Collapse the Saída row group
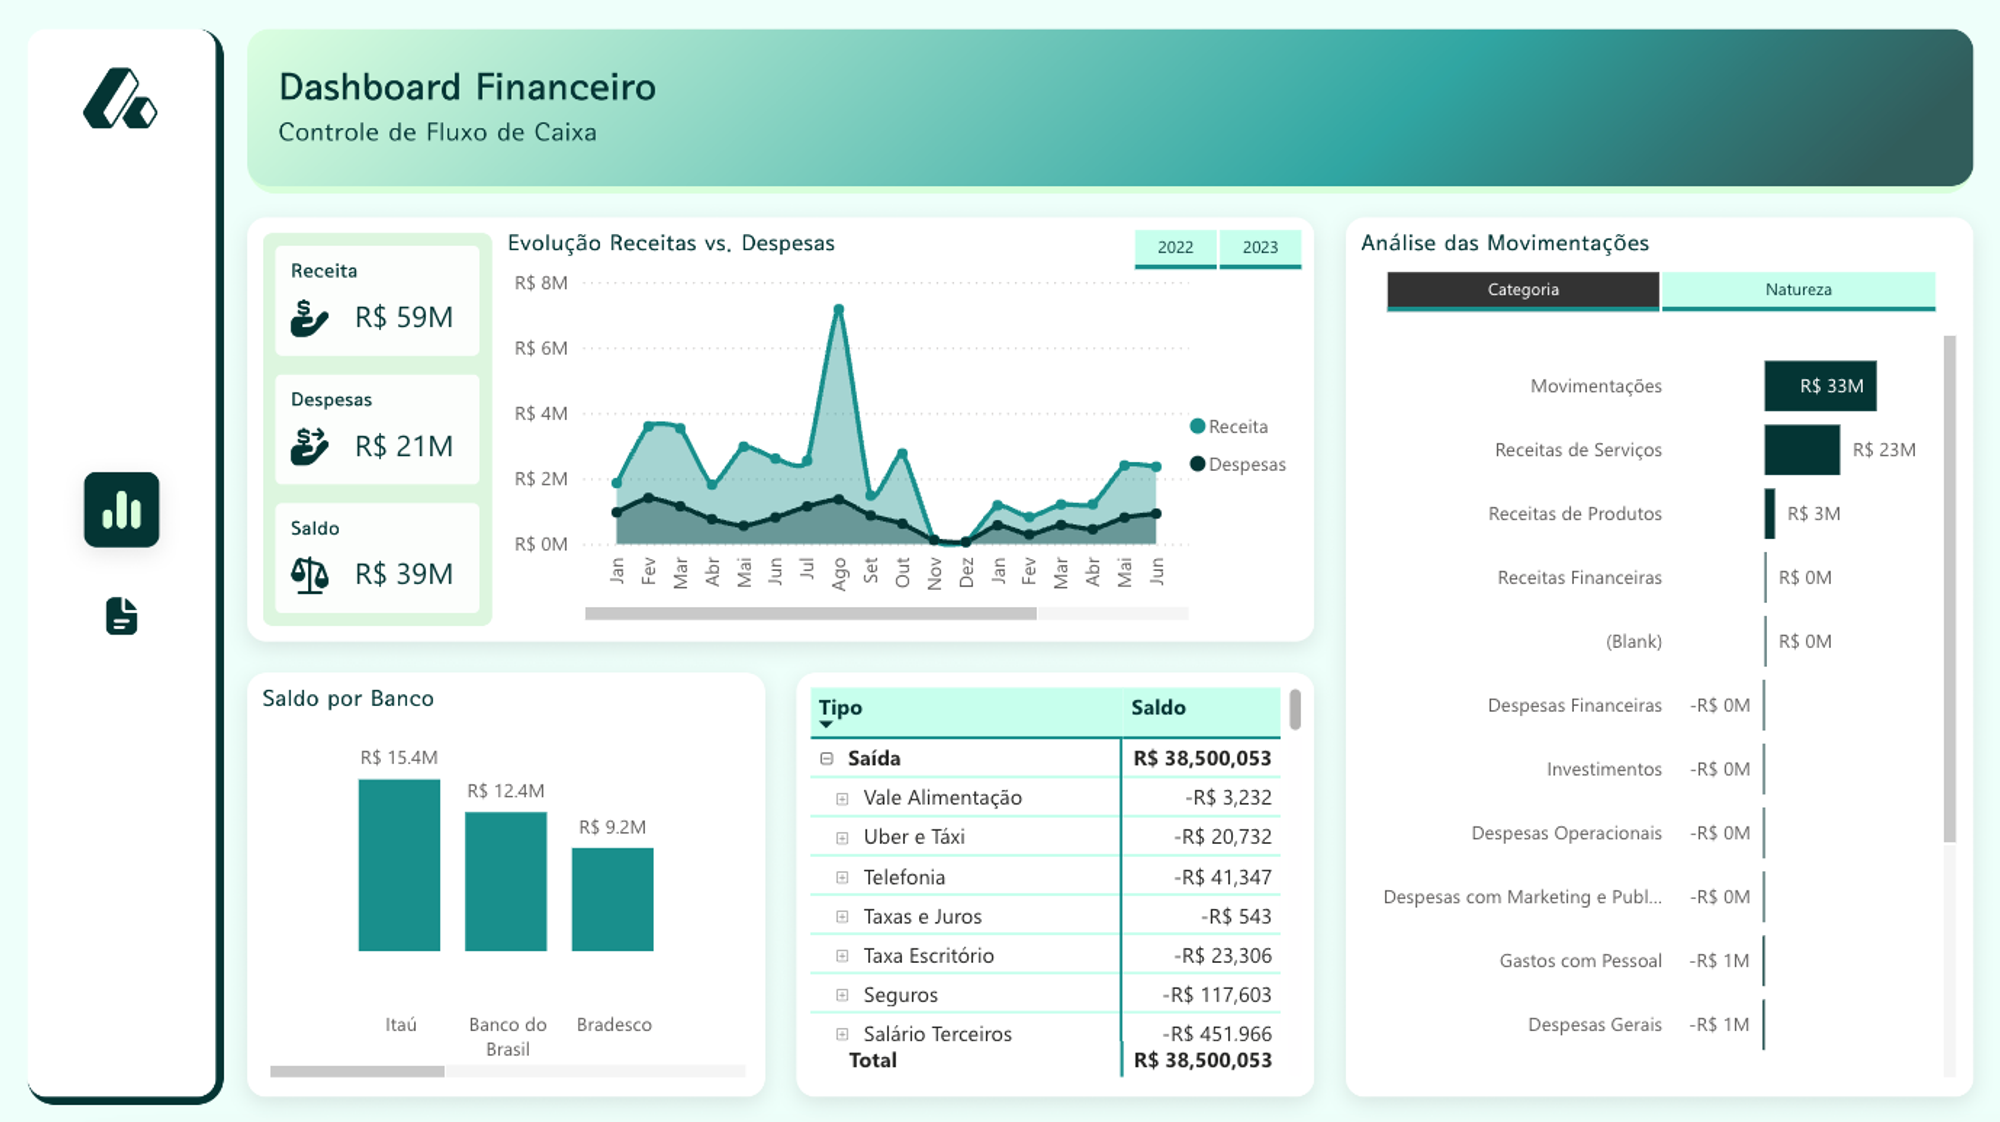 coord(827,759)
